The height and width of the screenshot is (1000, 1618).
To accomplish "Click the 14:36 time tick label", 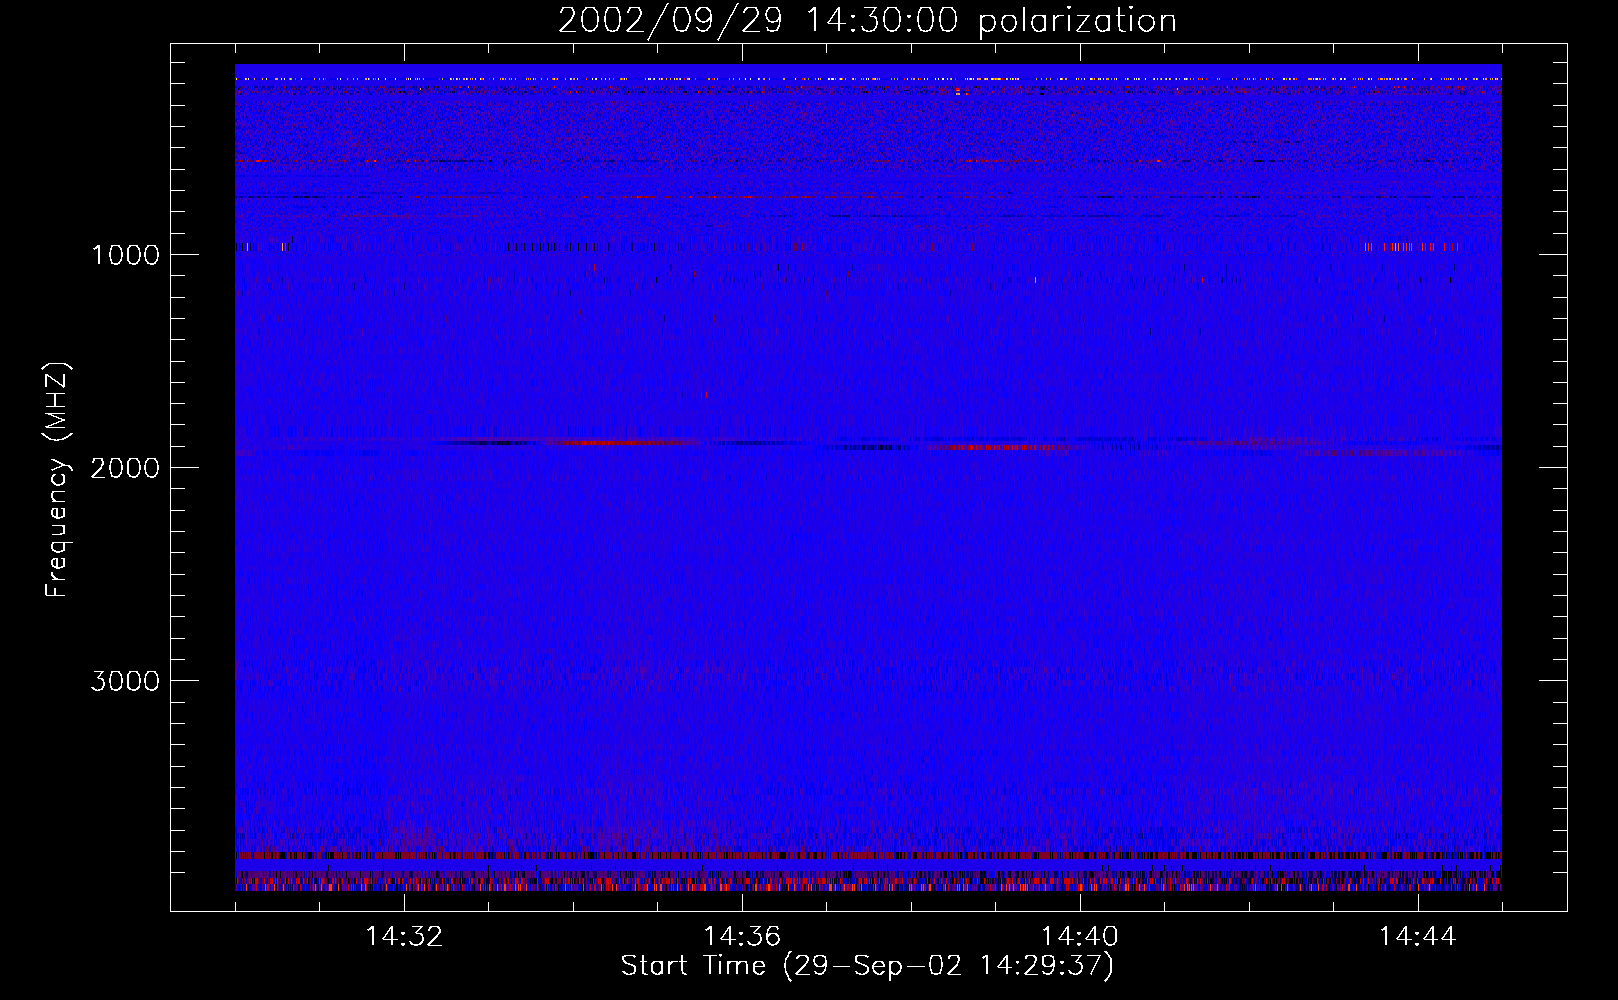I will [742, 937].
